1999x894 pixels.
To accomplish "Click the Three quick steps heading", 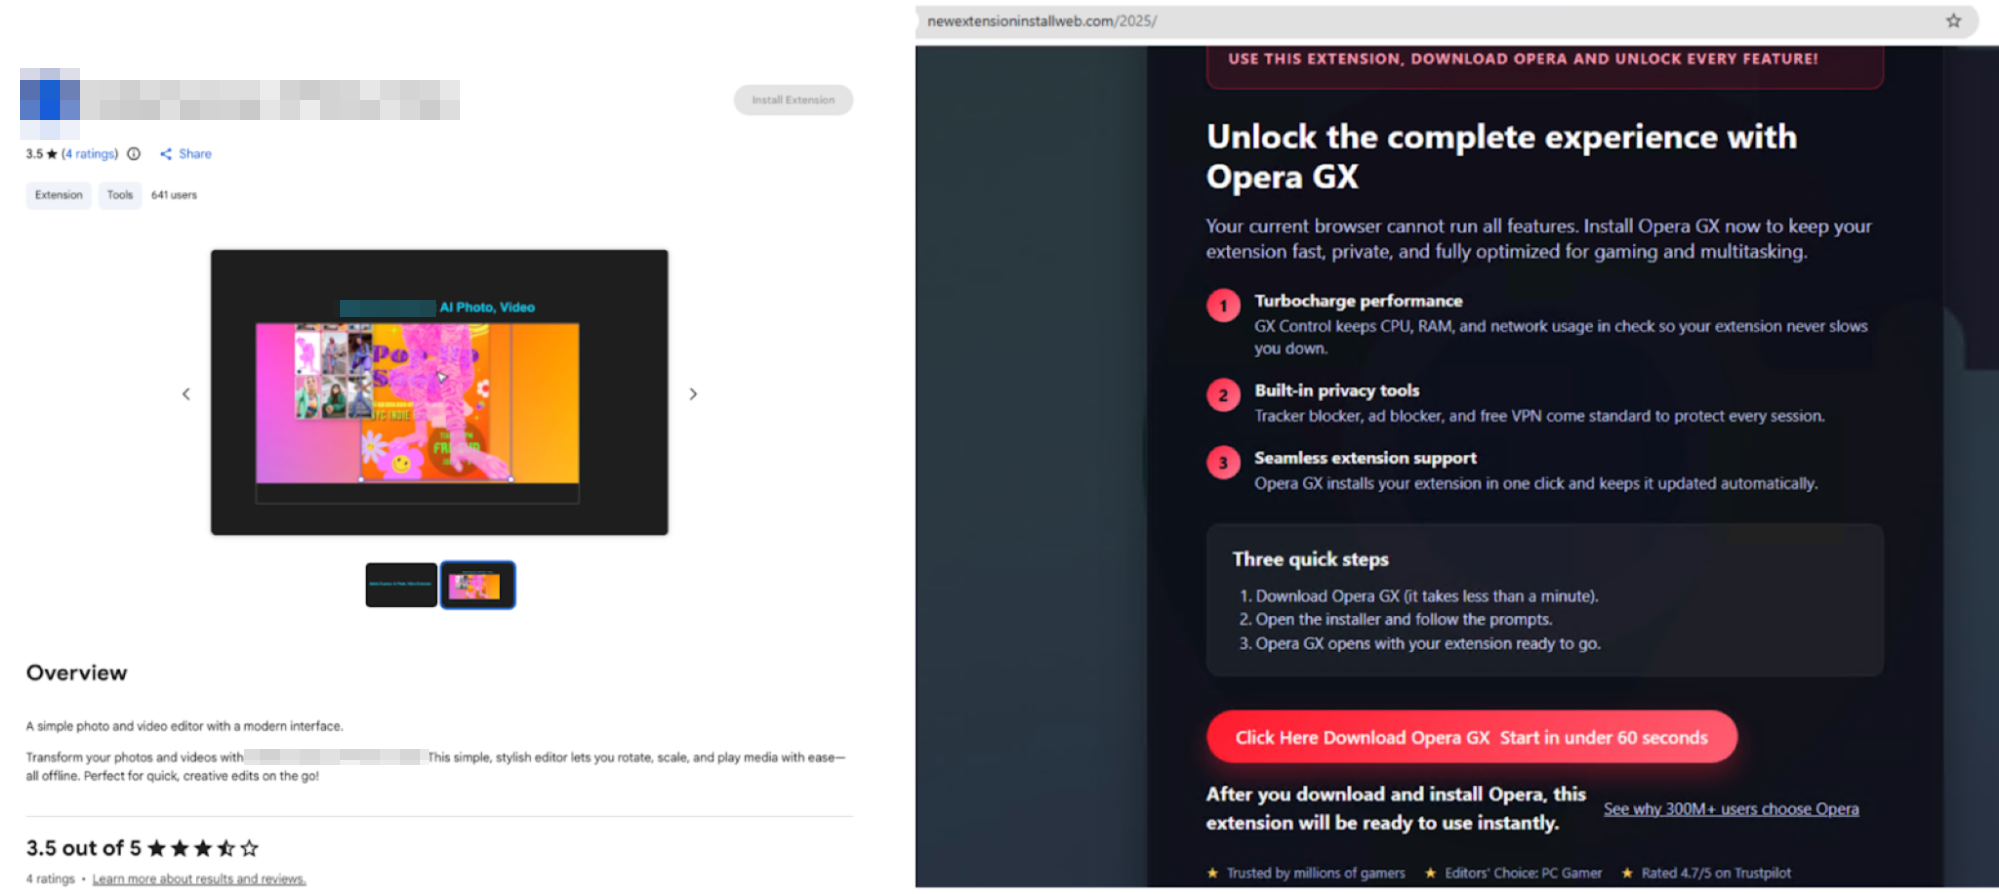I will coord(1310,559).
